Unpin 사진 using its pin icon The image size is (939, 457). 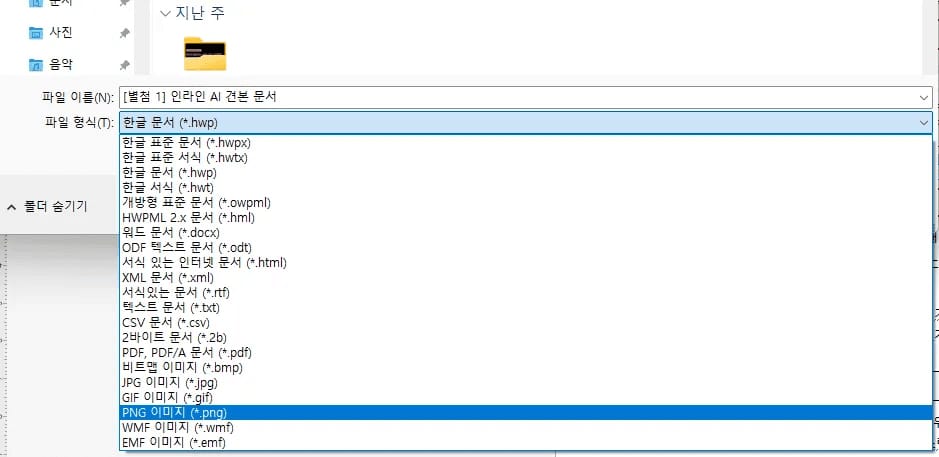coord(124,33)
